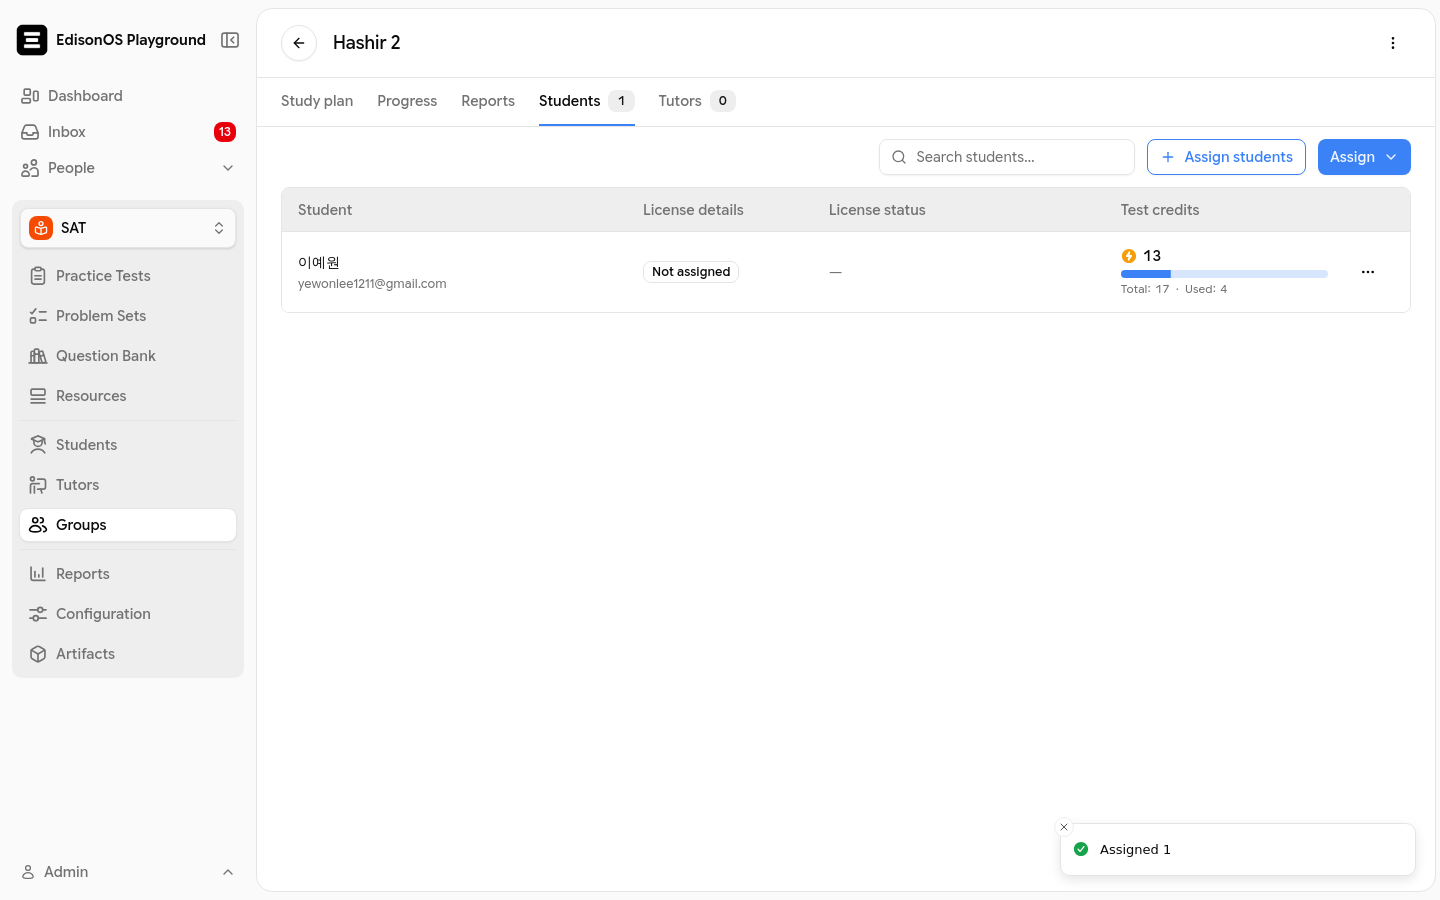This screenshot has height=900, width=1440.
Task: Open the group options kebab menu
Action: (x=1393, y=43)
